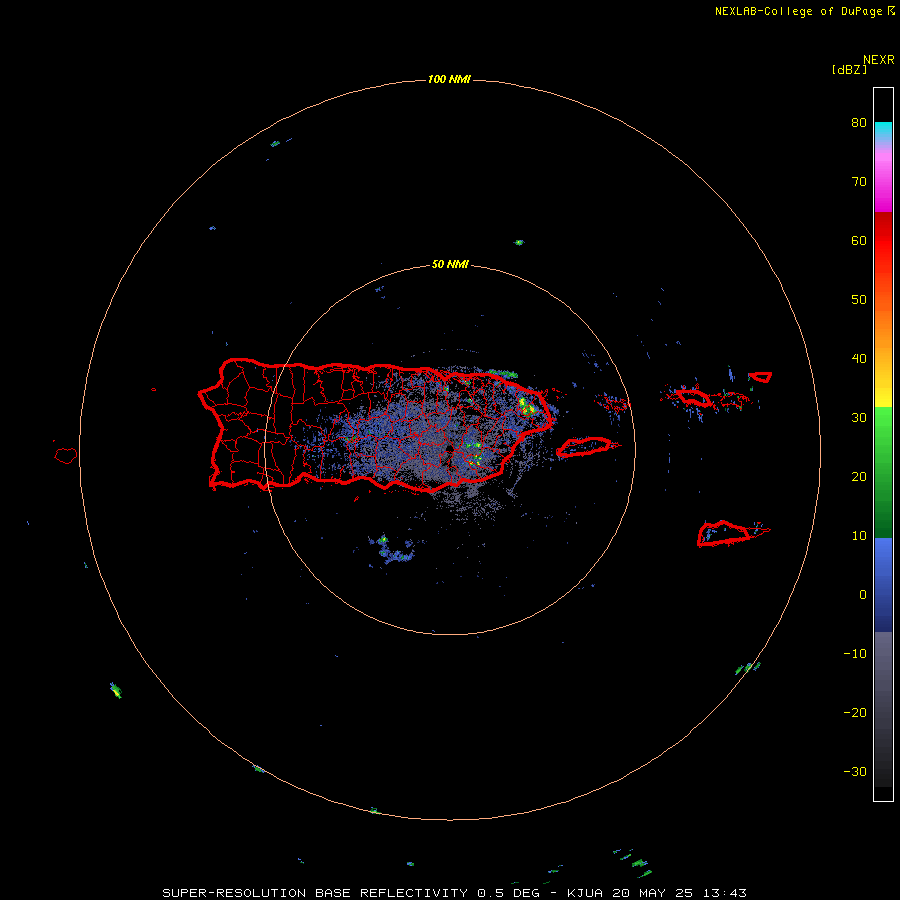Click the 80 dBZ scale value
Viewport: 900px width, 900px height.
point(859,123)
